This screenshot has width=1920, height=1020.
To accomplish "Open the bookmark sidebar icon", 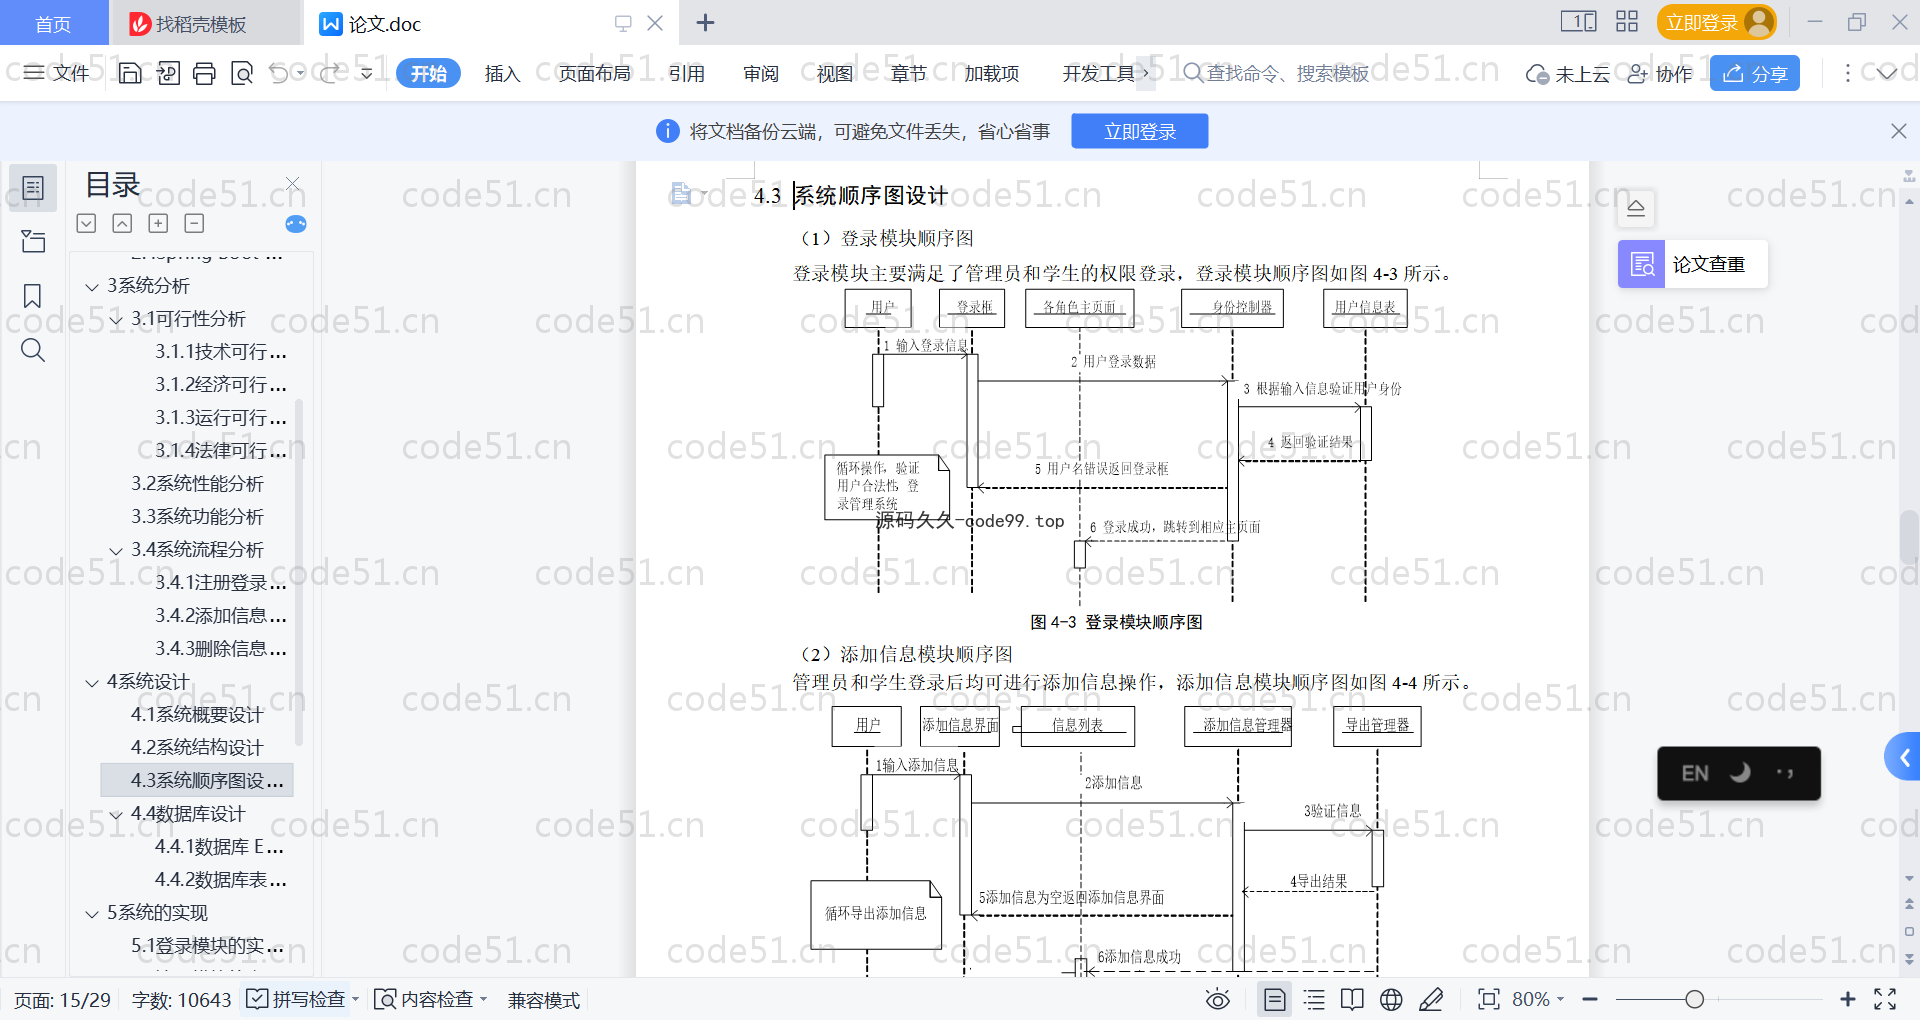I will point(33,296).
